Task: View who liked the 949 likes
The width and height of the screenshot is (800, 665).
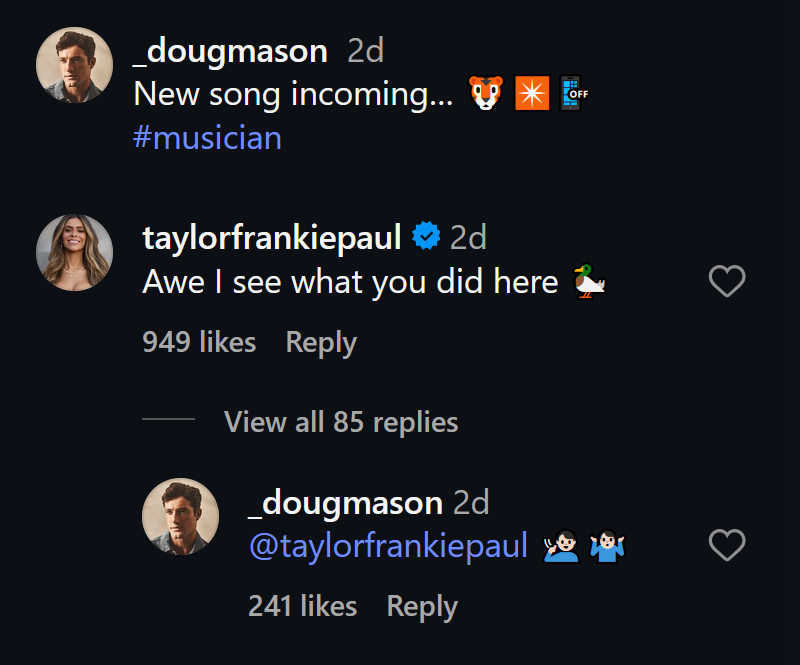Action: (x=199, y=342)
